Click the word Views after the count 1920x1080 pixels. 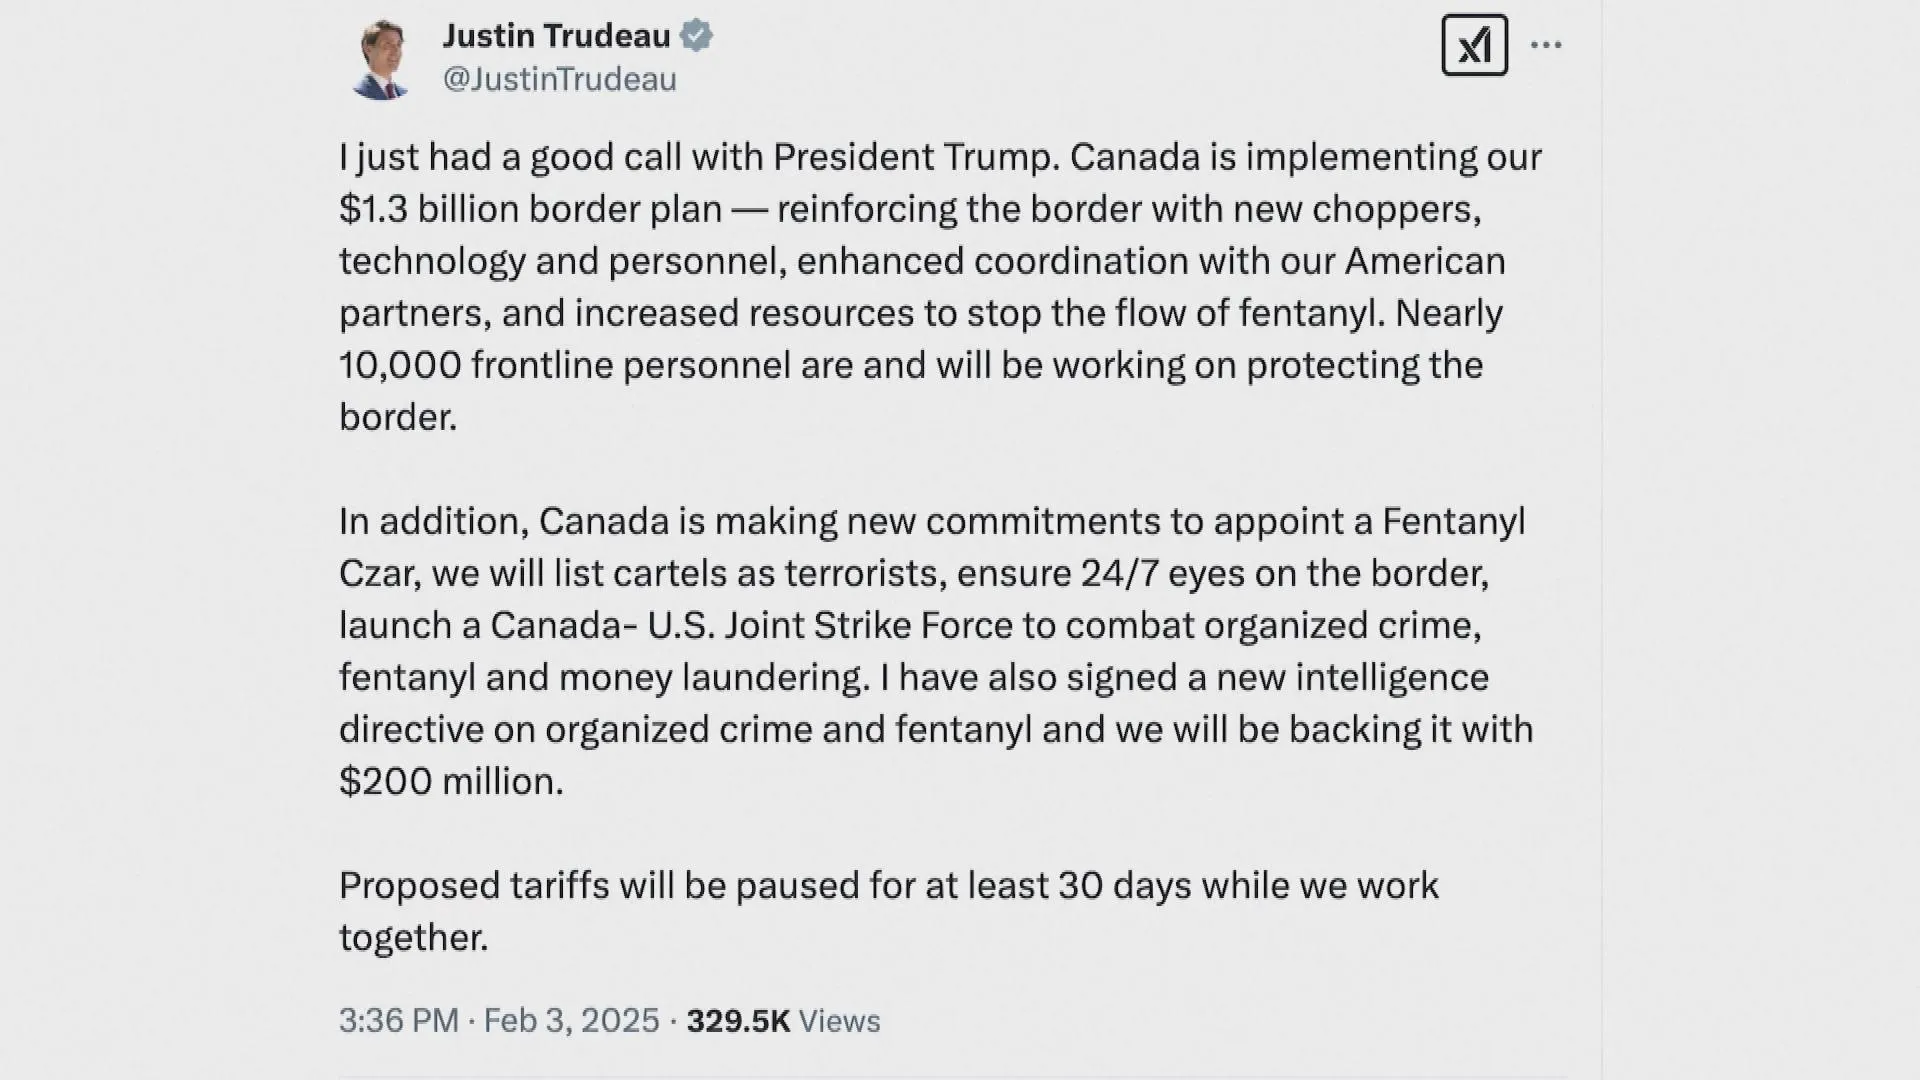(x=840, y=1020)
